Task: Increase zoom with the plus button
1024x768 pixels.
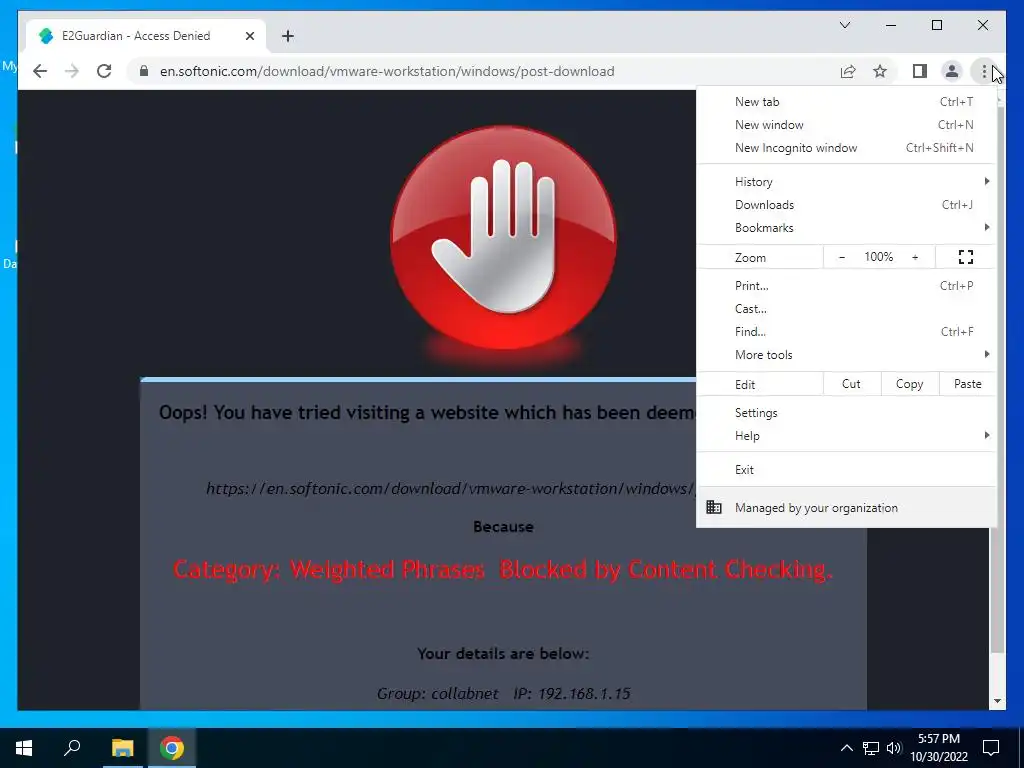Action: (915, 257)
